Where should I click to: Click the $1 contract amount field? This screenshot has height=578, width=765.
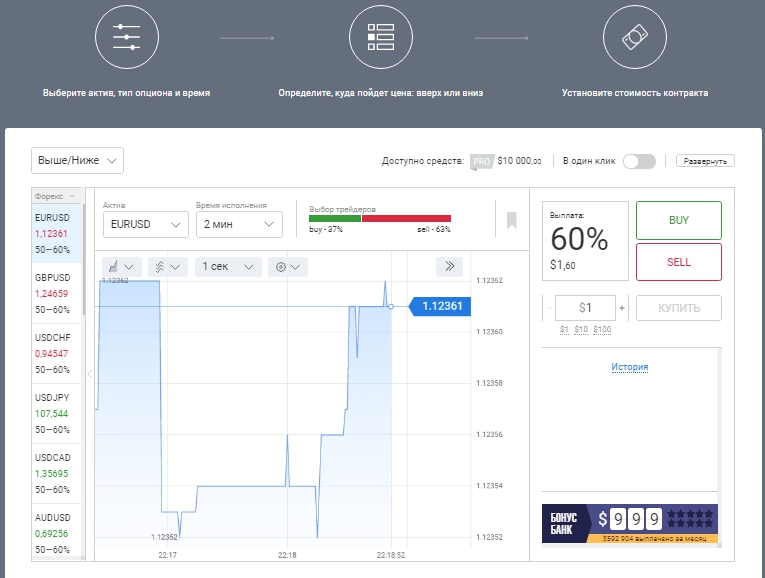pyautogui.click(x=585, y=308)
